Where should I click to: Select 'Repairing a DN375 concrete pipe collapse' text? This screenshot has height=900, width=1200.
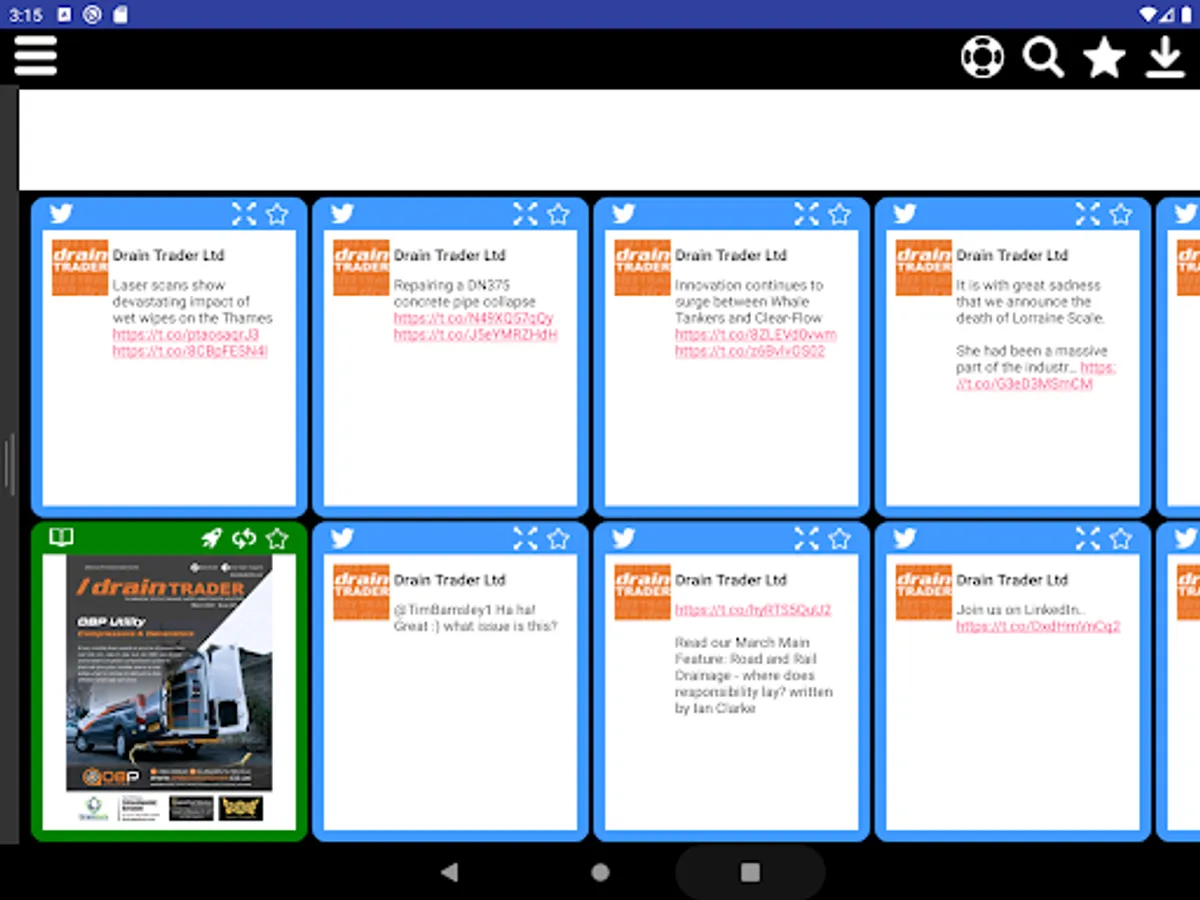click(464, 293)
